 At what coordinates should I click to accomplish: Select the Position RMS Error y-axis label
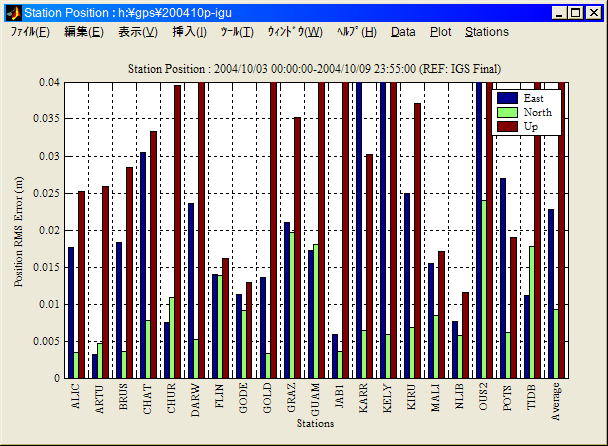click(x=20, y=229)
